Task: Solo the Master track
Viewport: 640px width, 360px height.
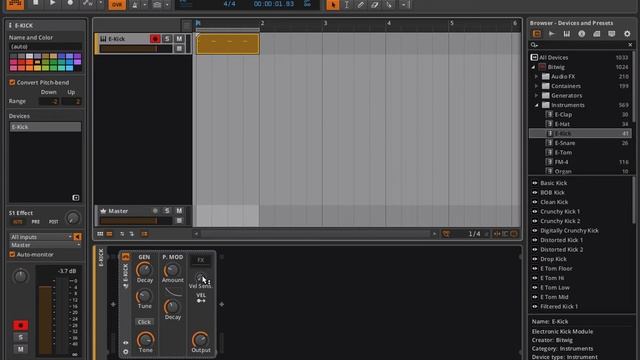Action: [167, 211]
